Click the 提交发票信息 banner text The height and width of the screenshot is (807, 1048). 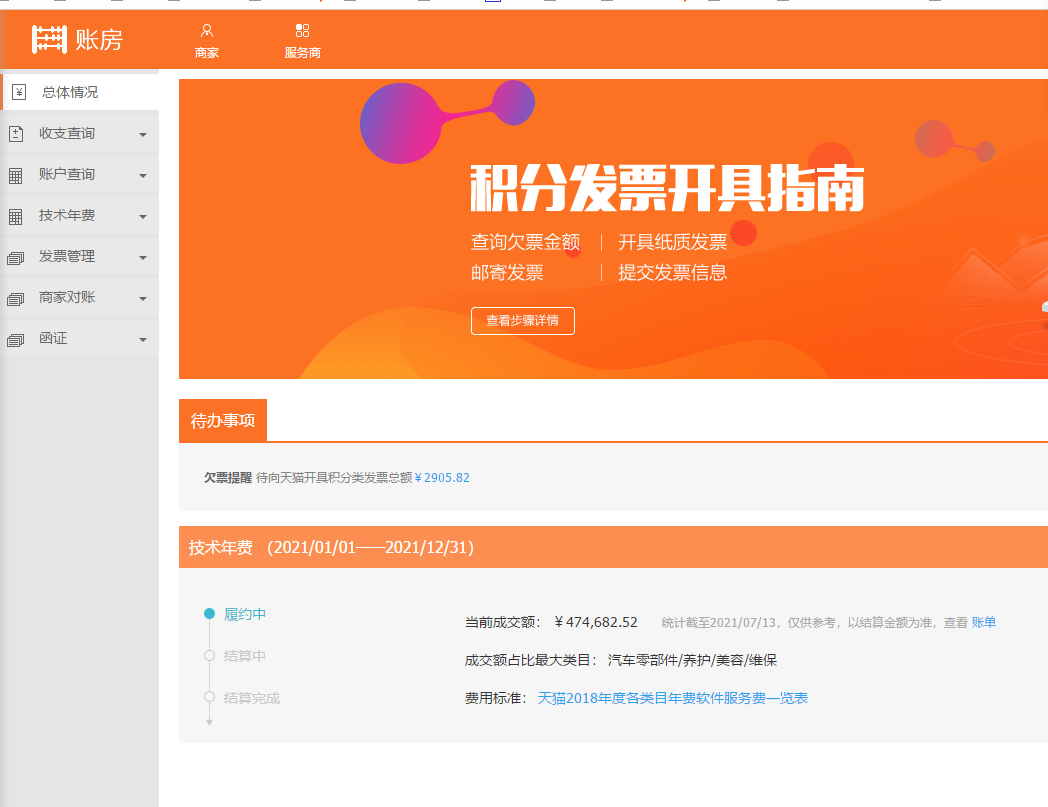pos(672,273)
